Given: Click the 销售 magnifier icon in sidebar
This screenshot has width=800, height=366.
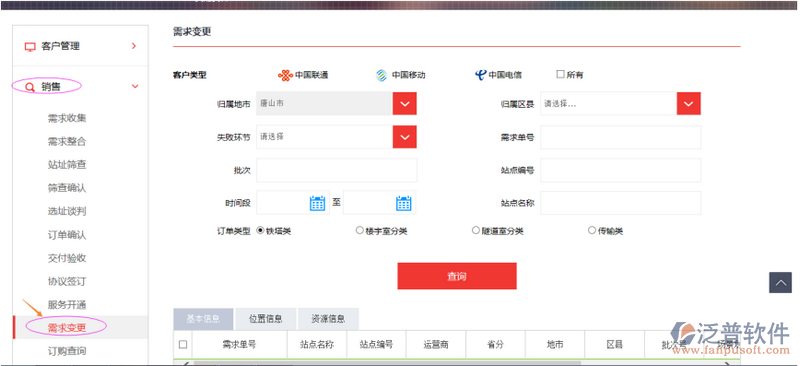Looking at the screenshot, I should 30,87.
